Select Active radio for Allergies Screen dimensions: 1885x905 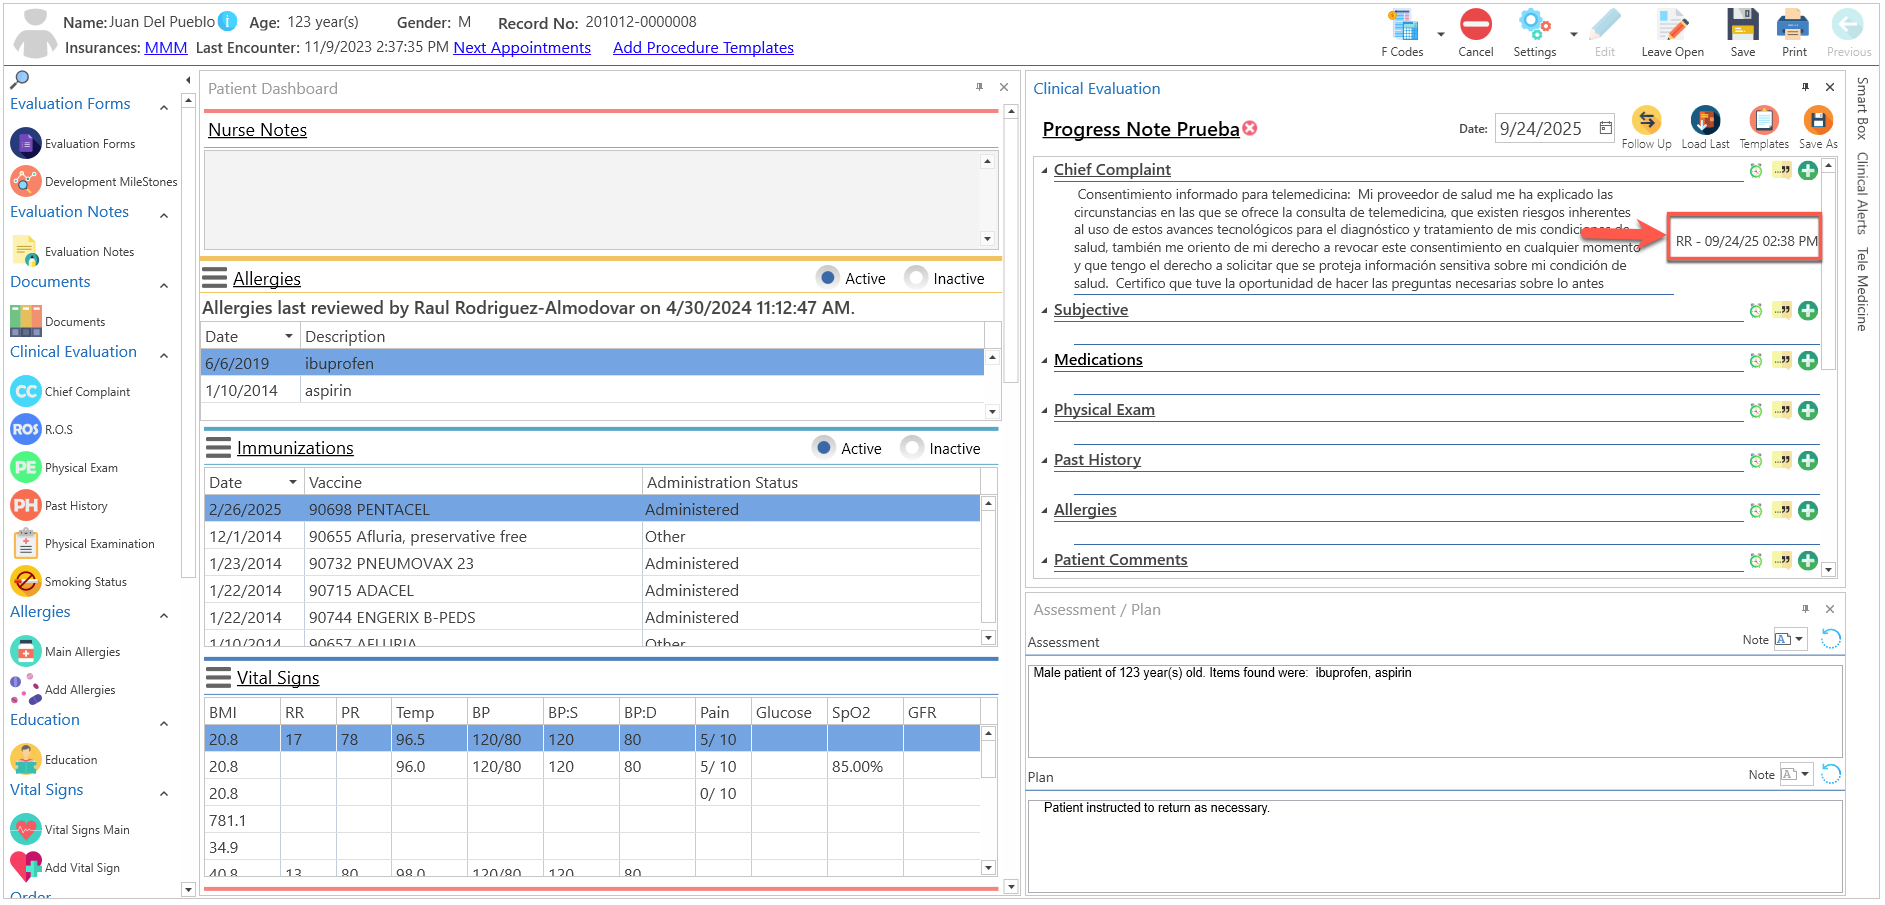click(828, 277)
